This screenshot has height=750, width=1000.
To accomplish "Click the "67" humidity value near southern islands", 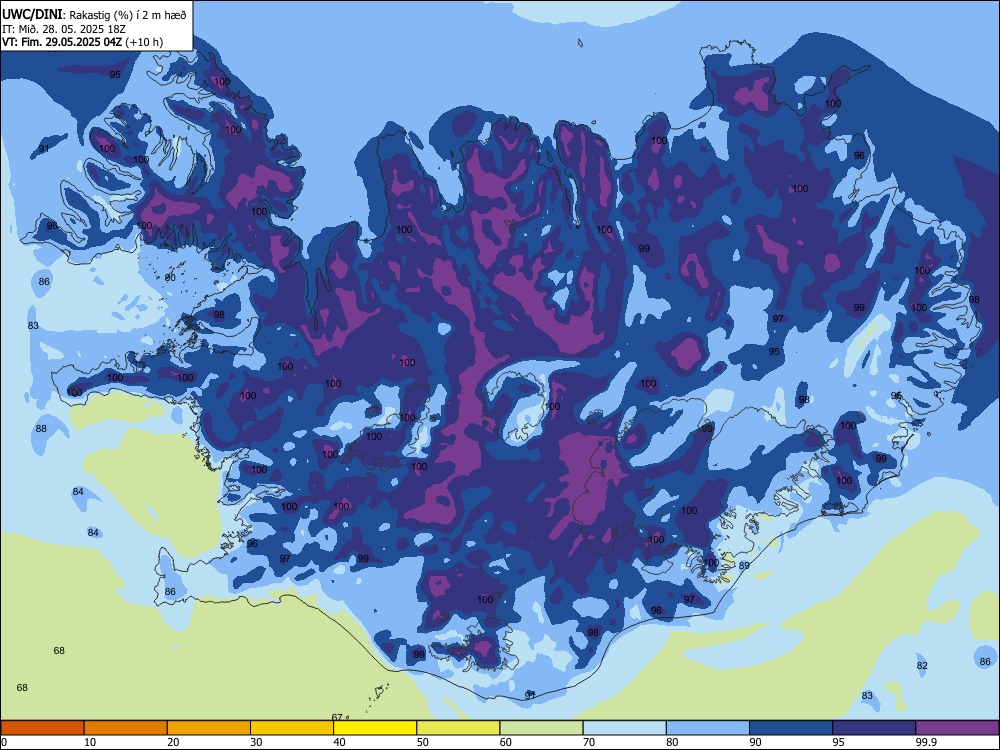I will (337, 717).
